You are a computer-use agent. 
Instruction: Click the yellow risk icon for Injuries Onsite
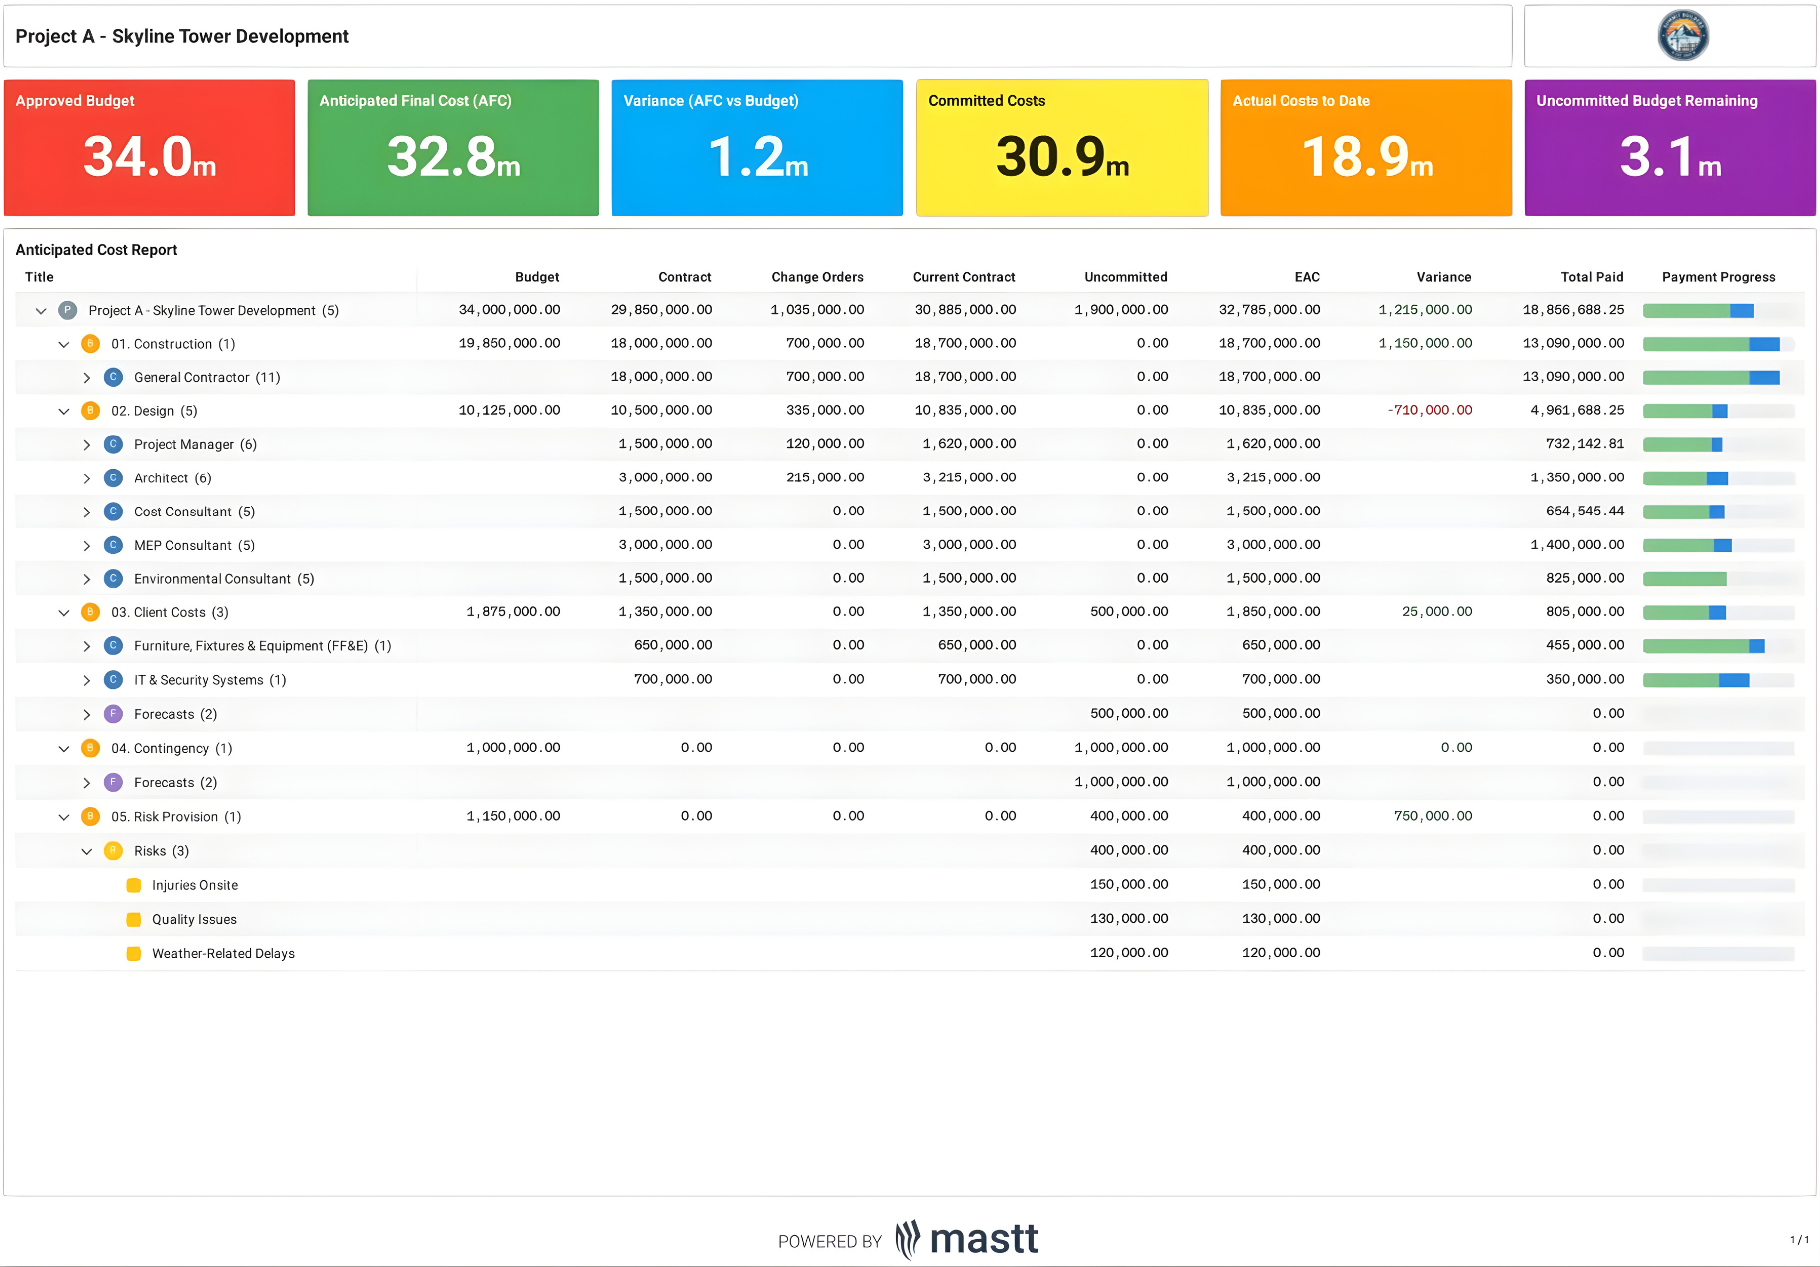[x=134, y=884]
